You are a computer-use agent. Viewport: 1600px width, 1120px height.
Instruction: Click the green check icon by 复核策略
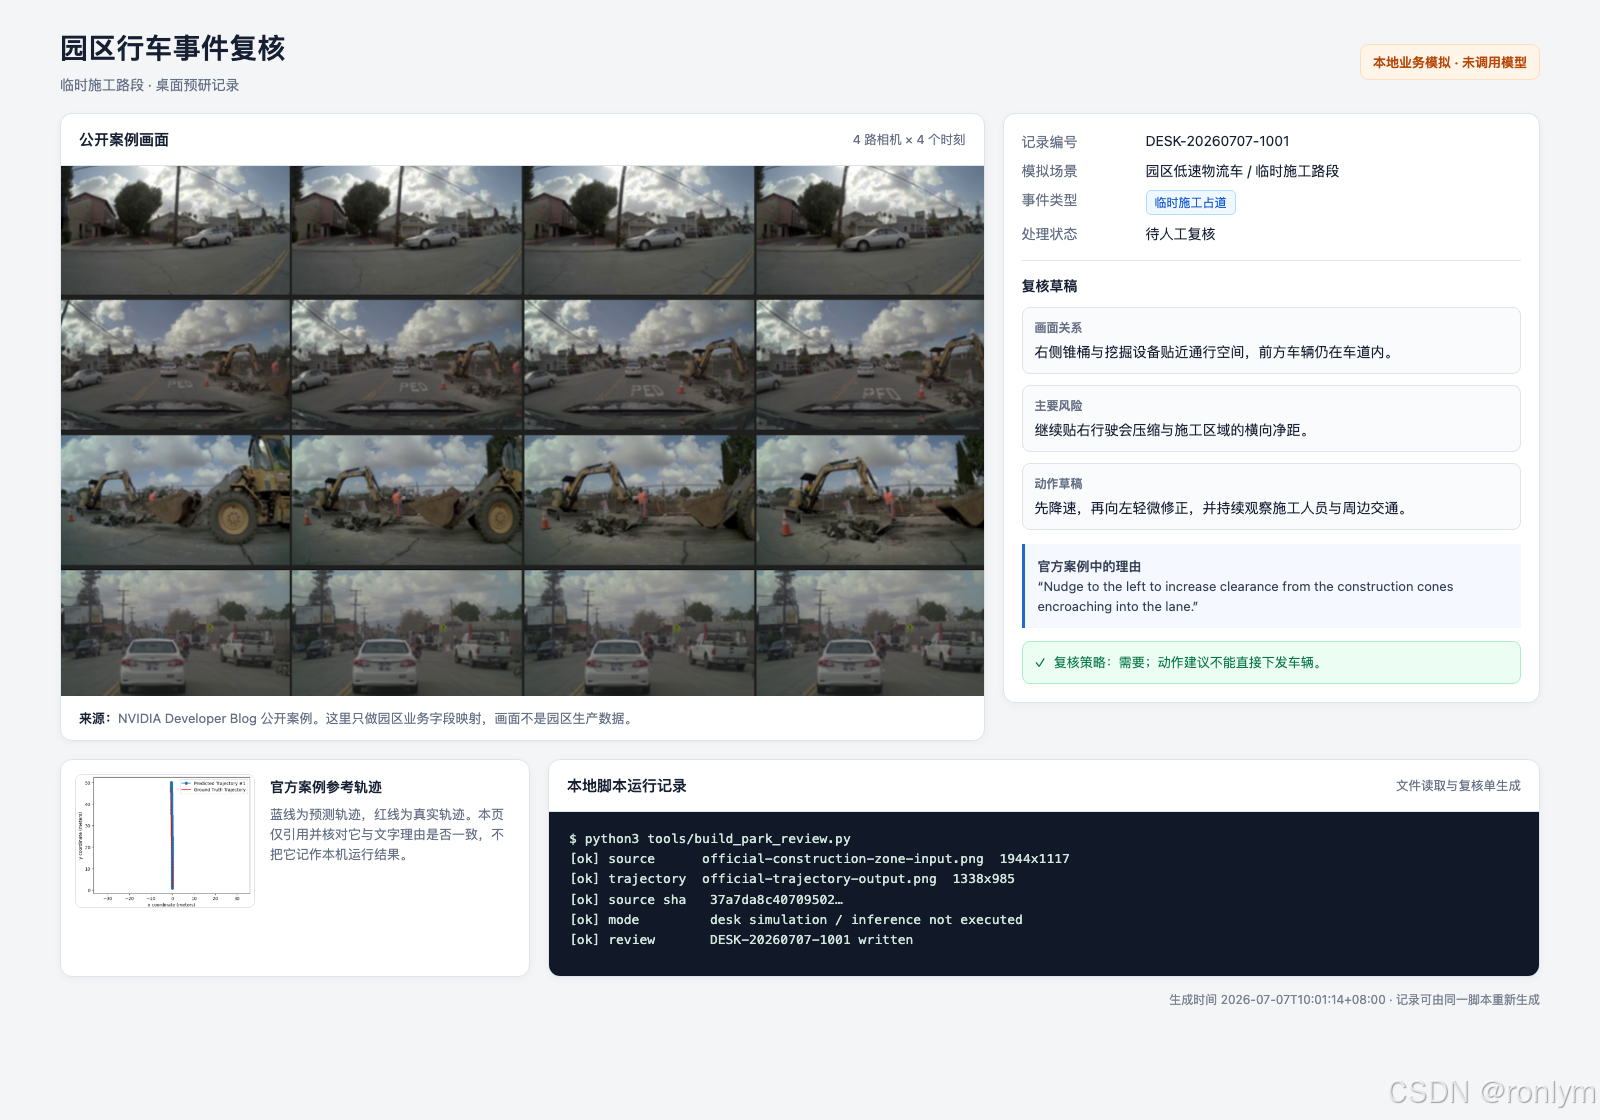click(x=1040, y=663)
